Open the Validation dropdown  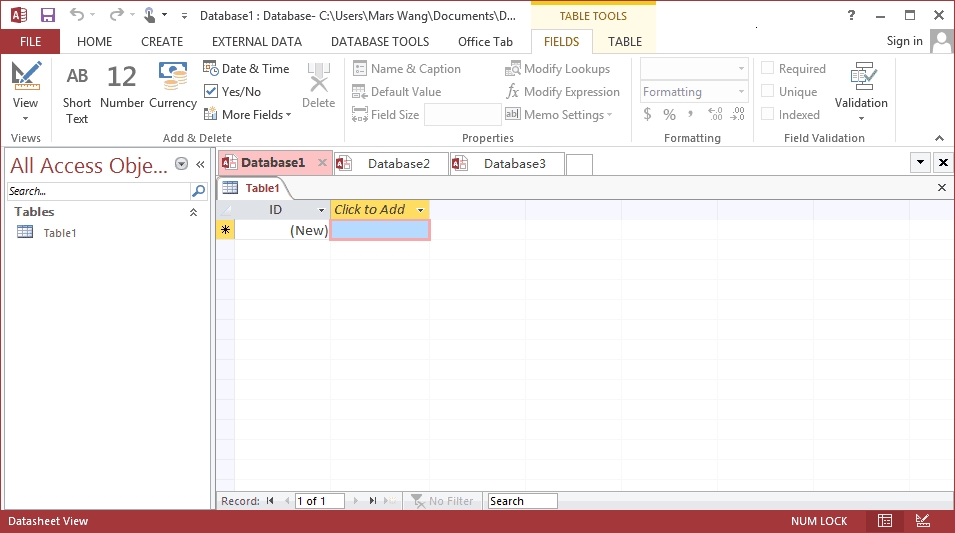point(861,91)
